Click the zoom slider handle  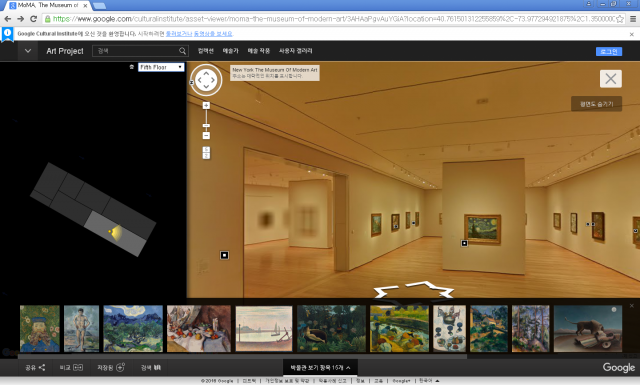(206, 125)
